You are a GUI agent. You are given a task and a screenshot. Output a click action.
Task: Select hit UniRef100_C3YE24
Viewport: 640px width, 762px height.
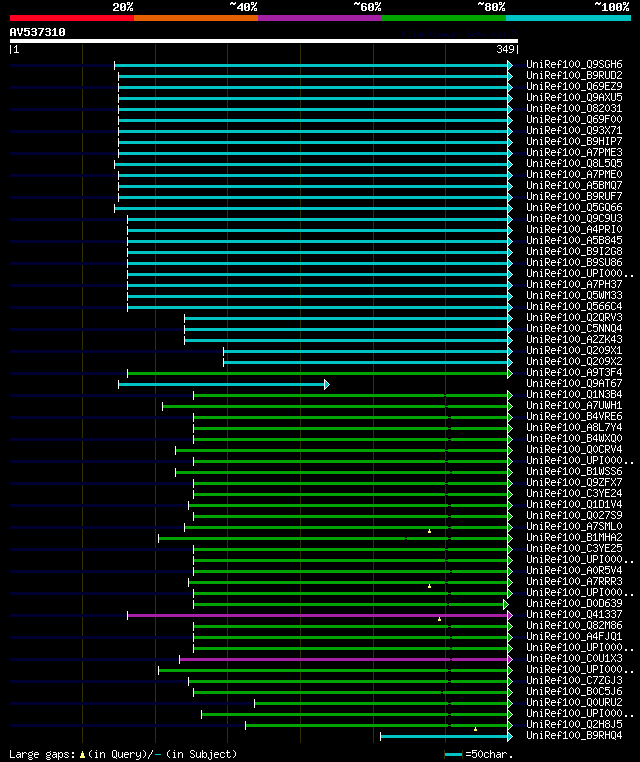(x=574, y=493)
